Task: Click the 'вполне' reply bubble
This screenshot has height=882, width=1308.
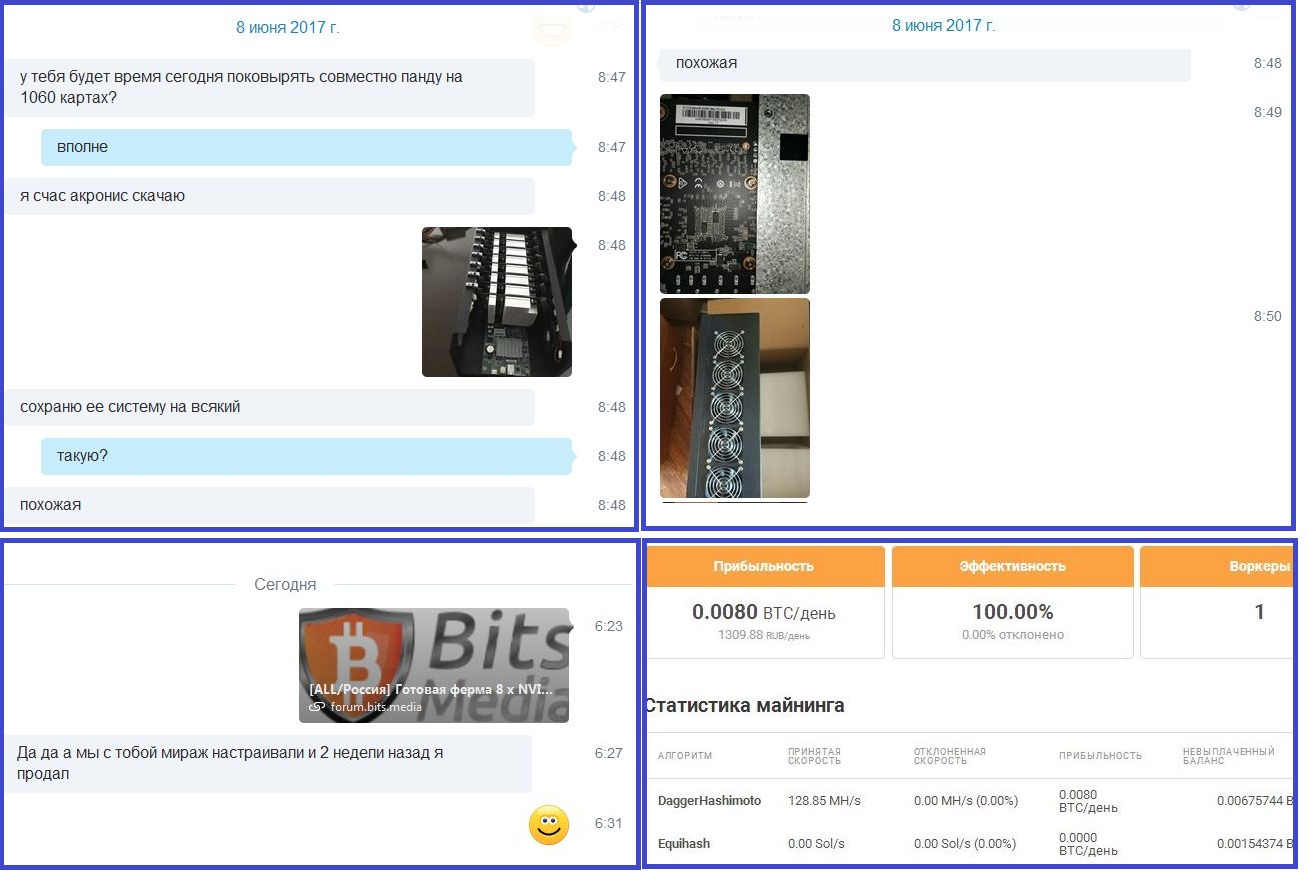Action: tap(306, 147)
